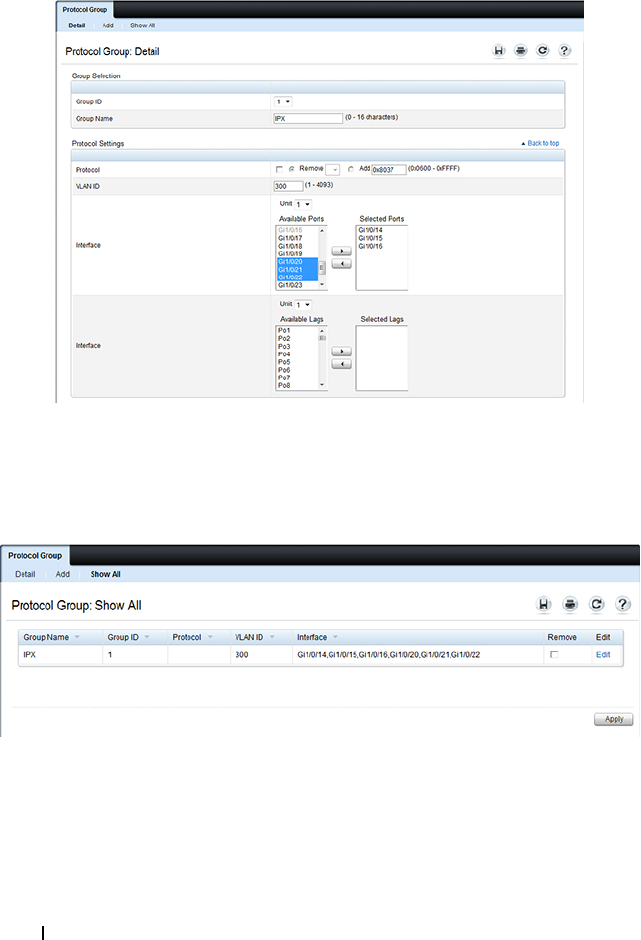The width and height of the screenshot is (641, 940).
Task: Click the Back to top link
Action: pos(540,143)
